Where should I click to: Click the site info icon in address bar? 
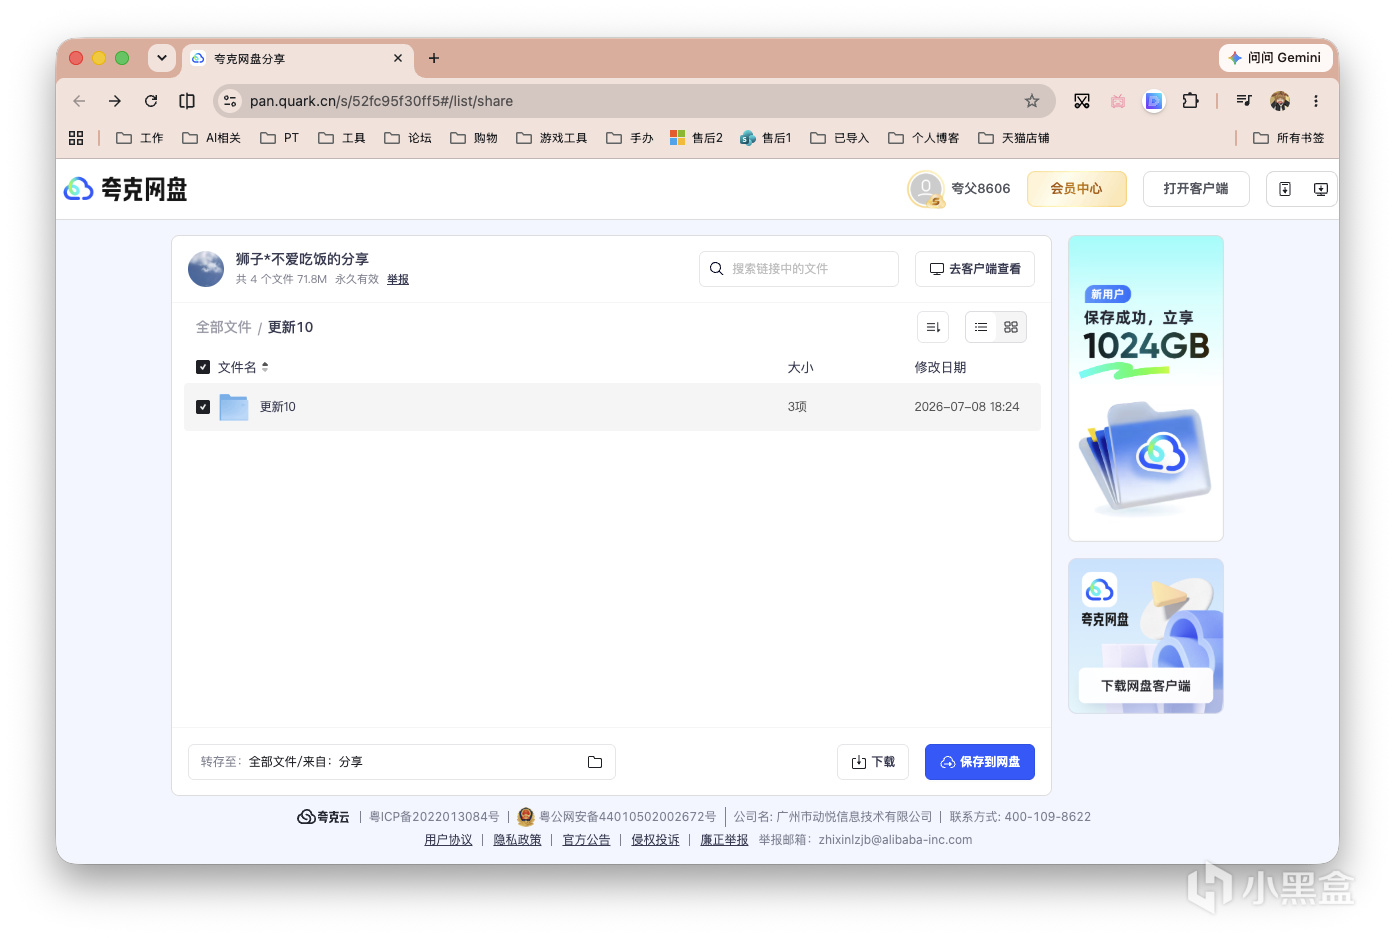(x=230, y=101)
